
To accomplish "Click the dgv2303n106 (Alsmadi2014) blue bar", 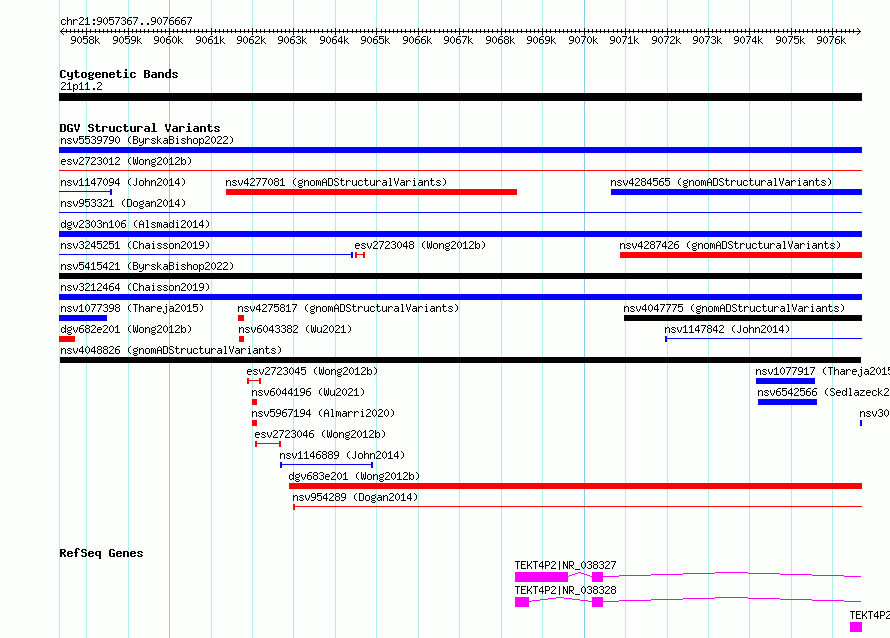I will tap(460, 234).
